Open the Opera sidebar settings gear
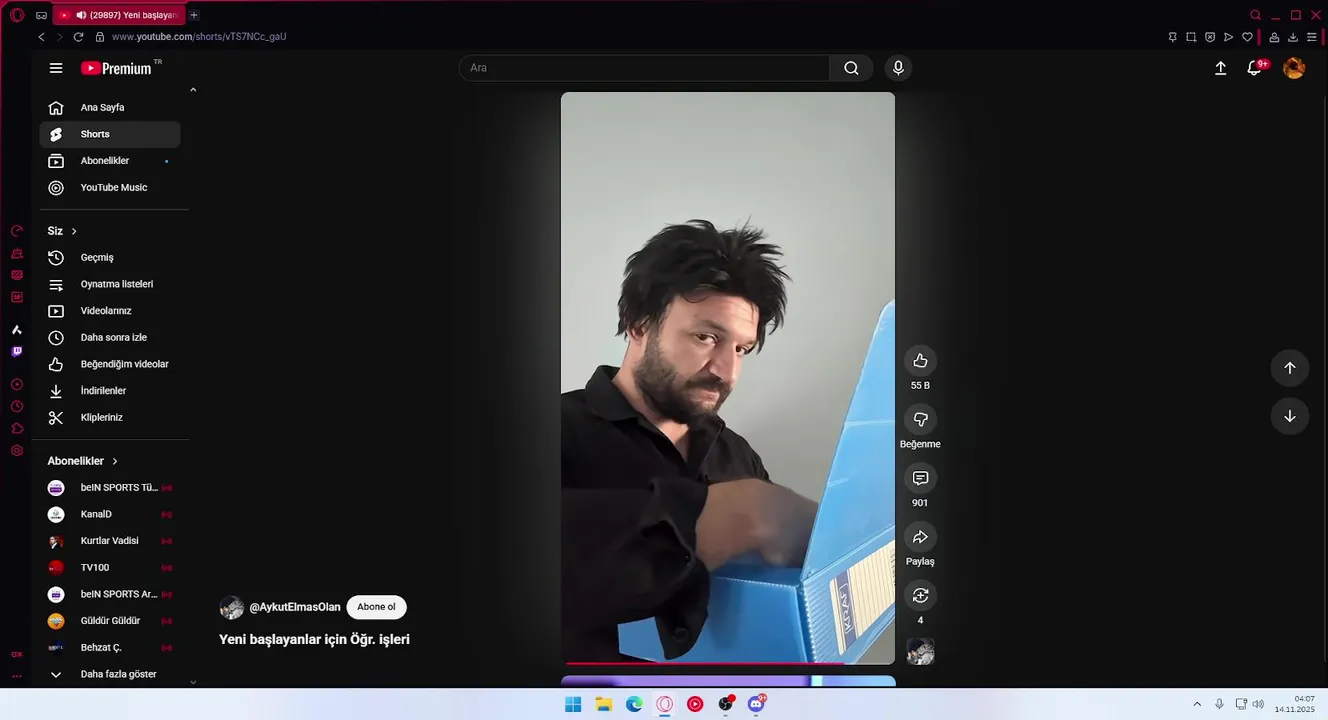The width and height of the screenshot is (1328, 720). [x=17, y=451]
